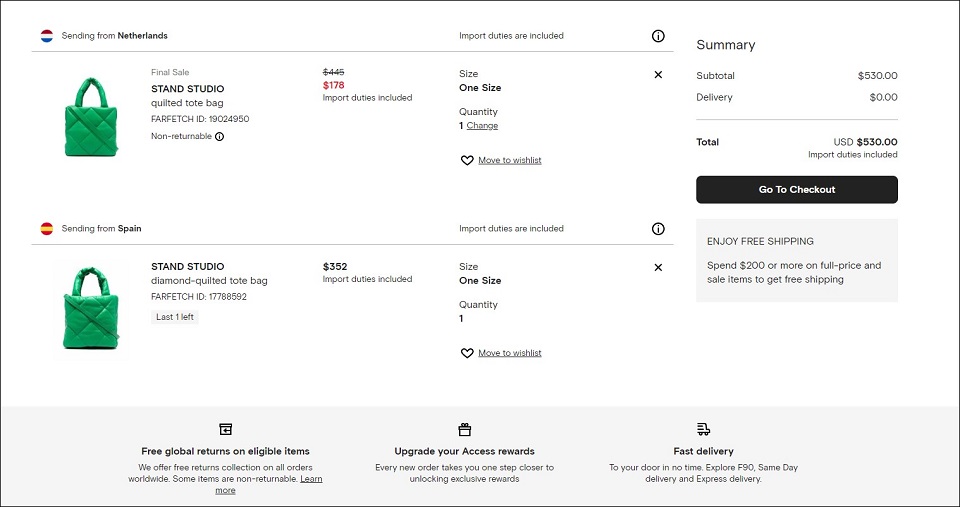Click 'Non-returnable' label text
This screenshot has width=960, height=507.
(x=181, y=137)
